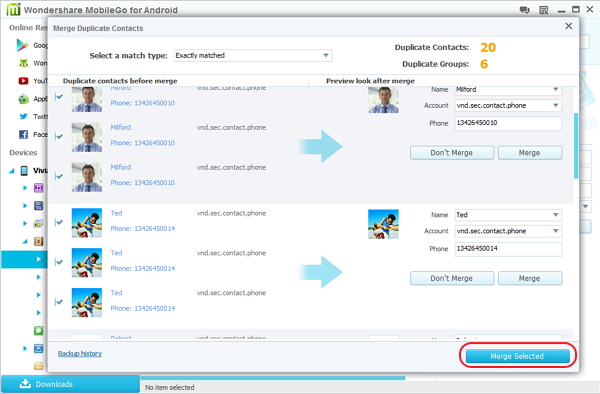Screen dimensions: 600x394
Task: Open the Facebook sidebar icon
Action: [23, 134]
